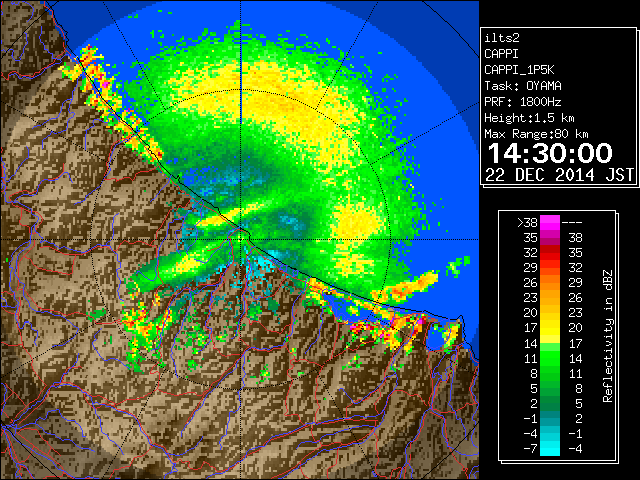
Task: Click the magenta >38 dBZ legend swatch
Action: click(x=550, y=222)
